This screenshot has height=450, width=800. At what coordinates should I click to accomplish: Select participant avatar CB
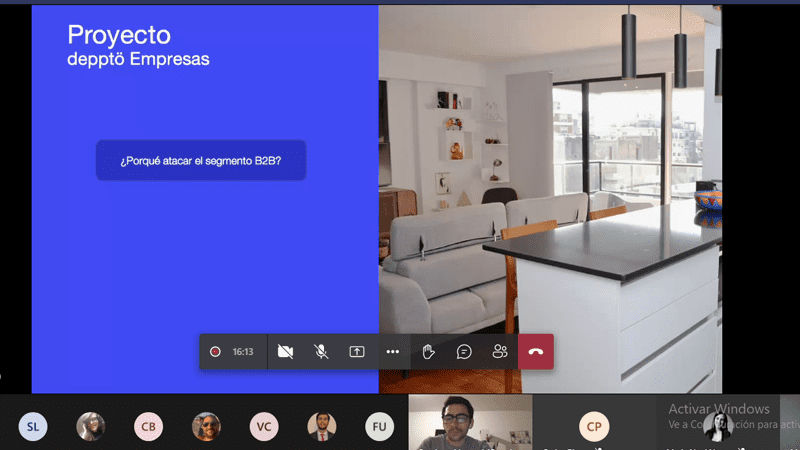click(x=148, y=427)
